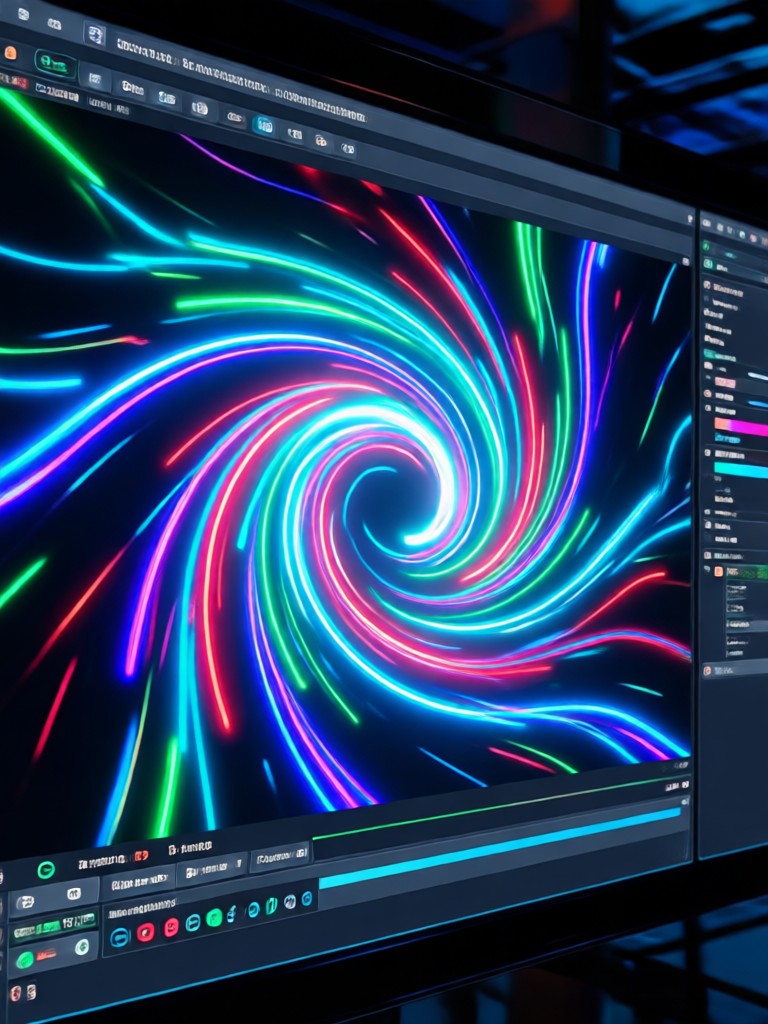Click the green level meter in bottom-left panel
The width and height of the screenshot is (768, 1024).
tap(56, 926)
